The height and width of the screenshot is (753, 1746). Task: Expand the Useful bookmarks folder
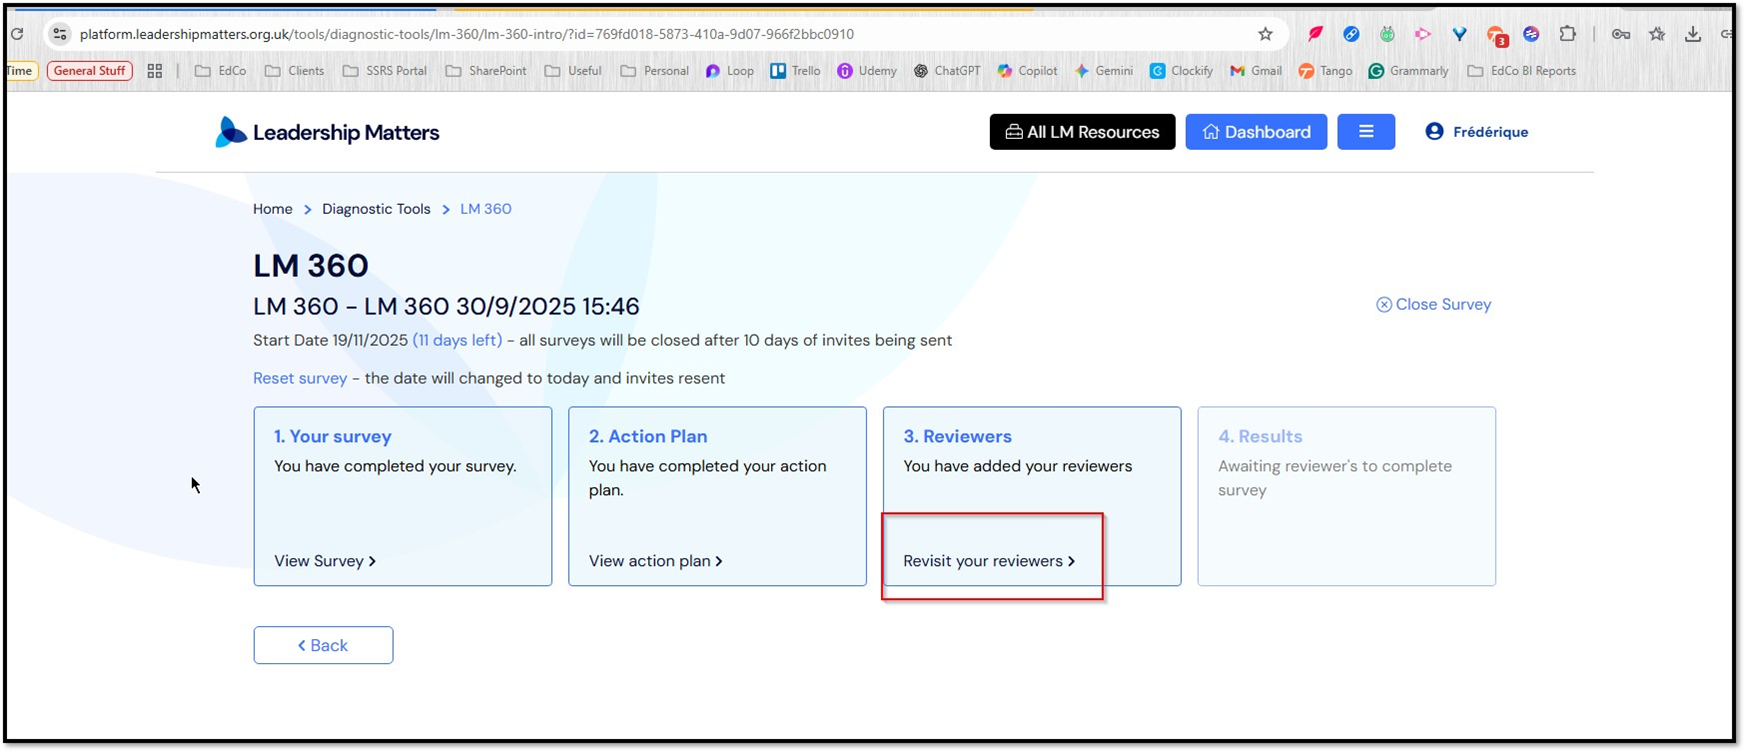coord(573,71)
